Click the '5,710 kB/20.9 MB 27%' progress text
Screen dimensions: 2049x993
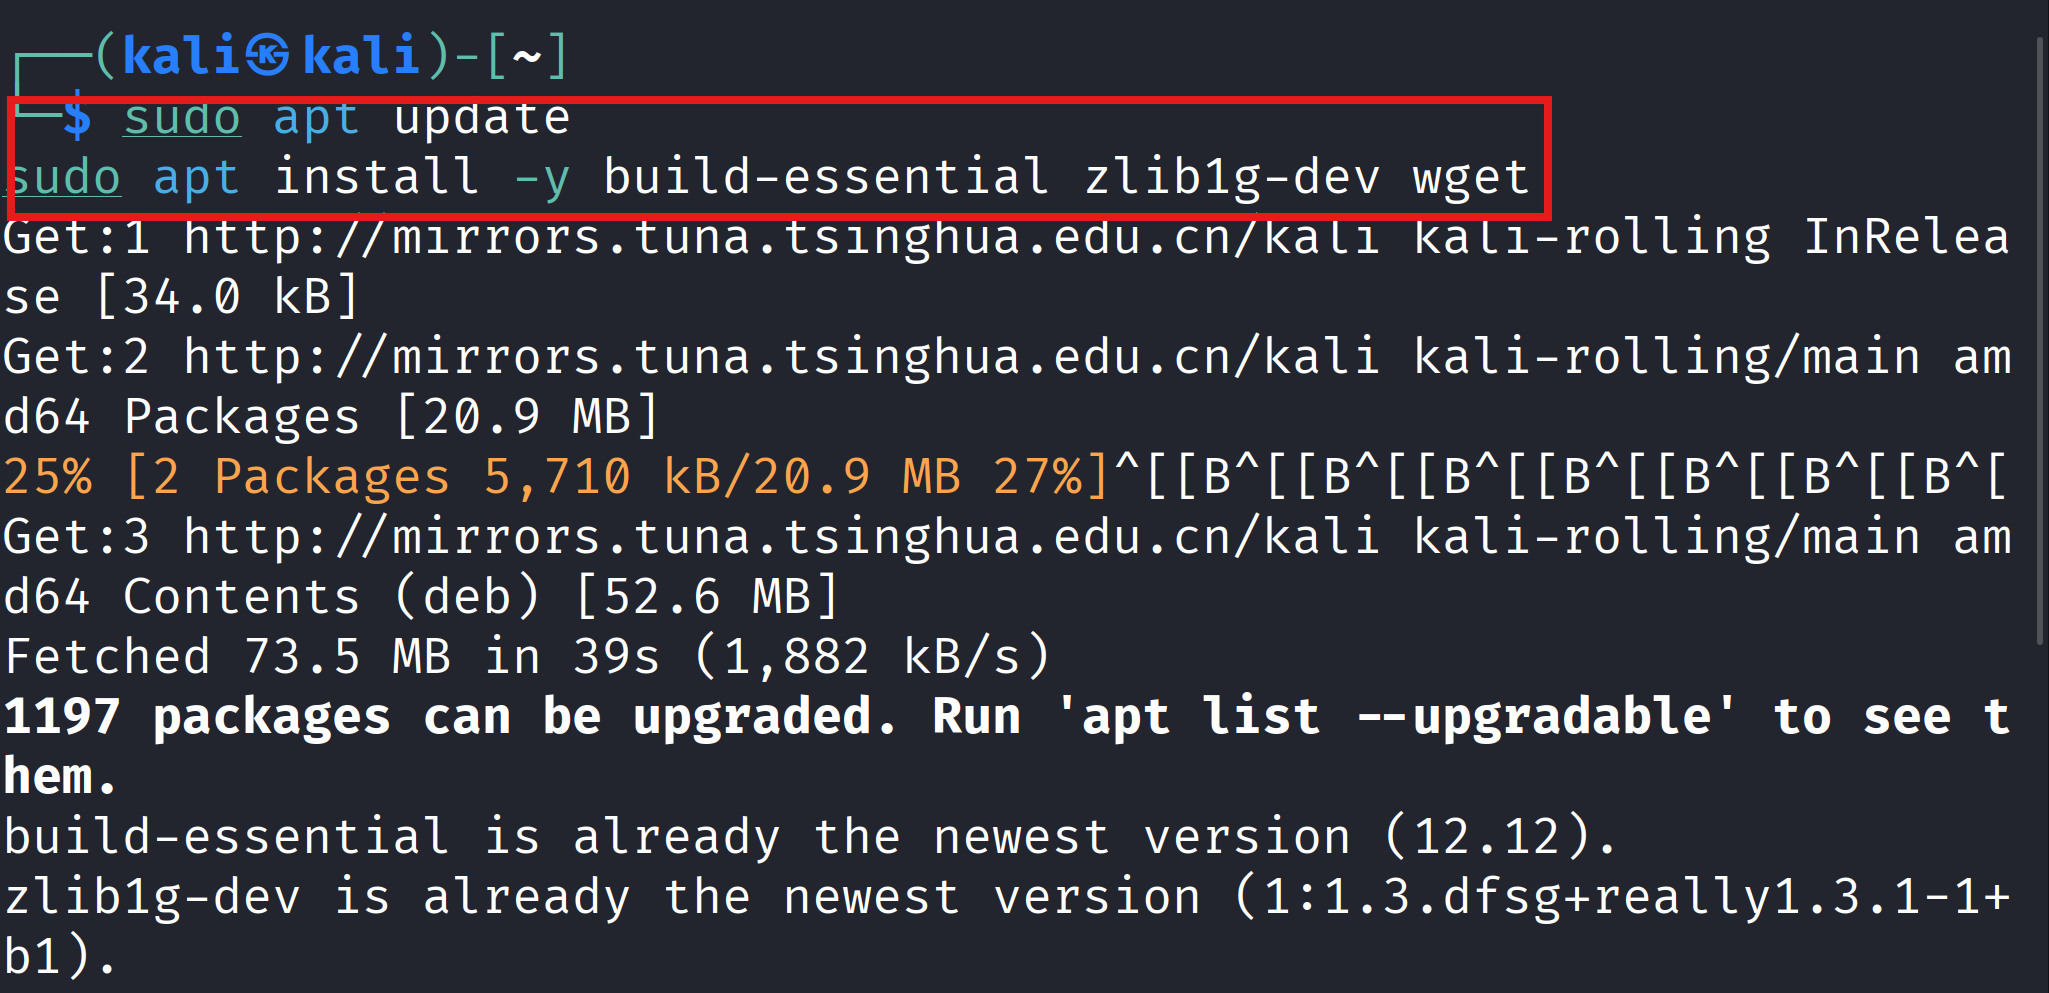(783, 477)
